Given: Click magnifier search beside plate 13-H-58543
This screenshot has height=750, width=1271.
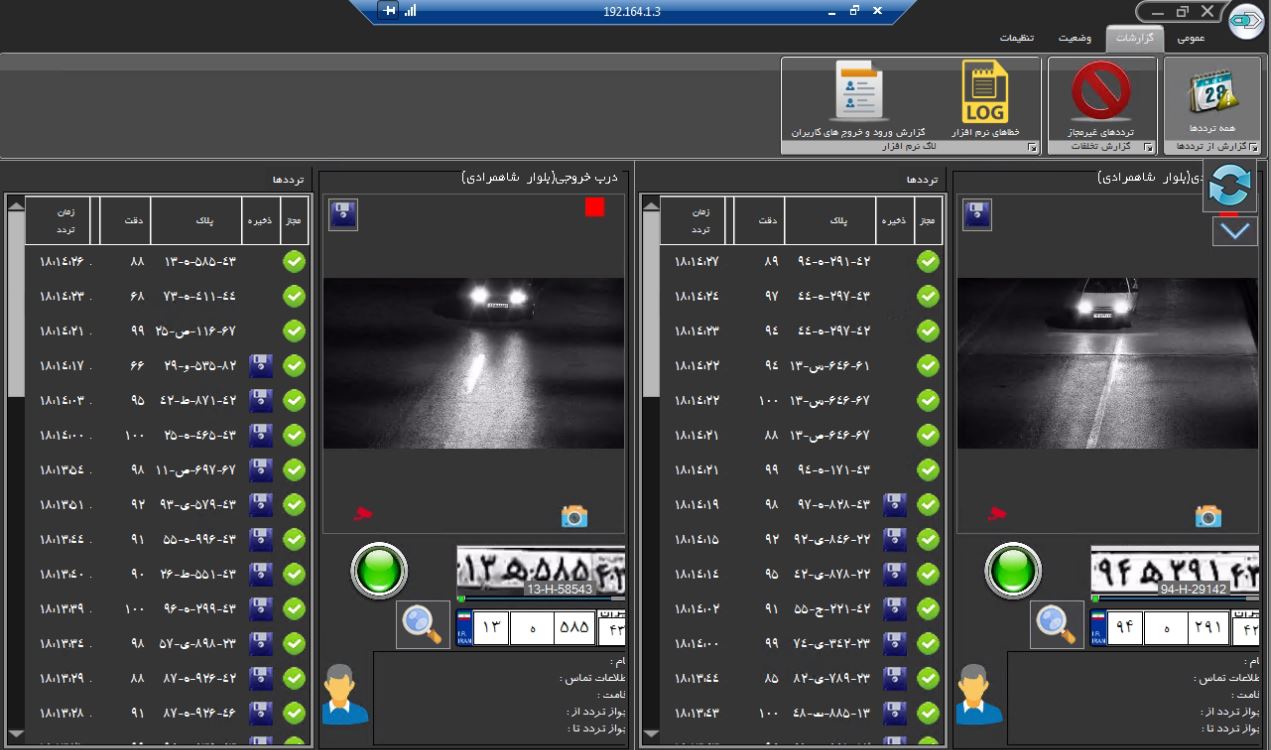Looking at the screenshot, I should pyautogui.click(x=423, y=624).
